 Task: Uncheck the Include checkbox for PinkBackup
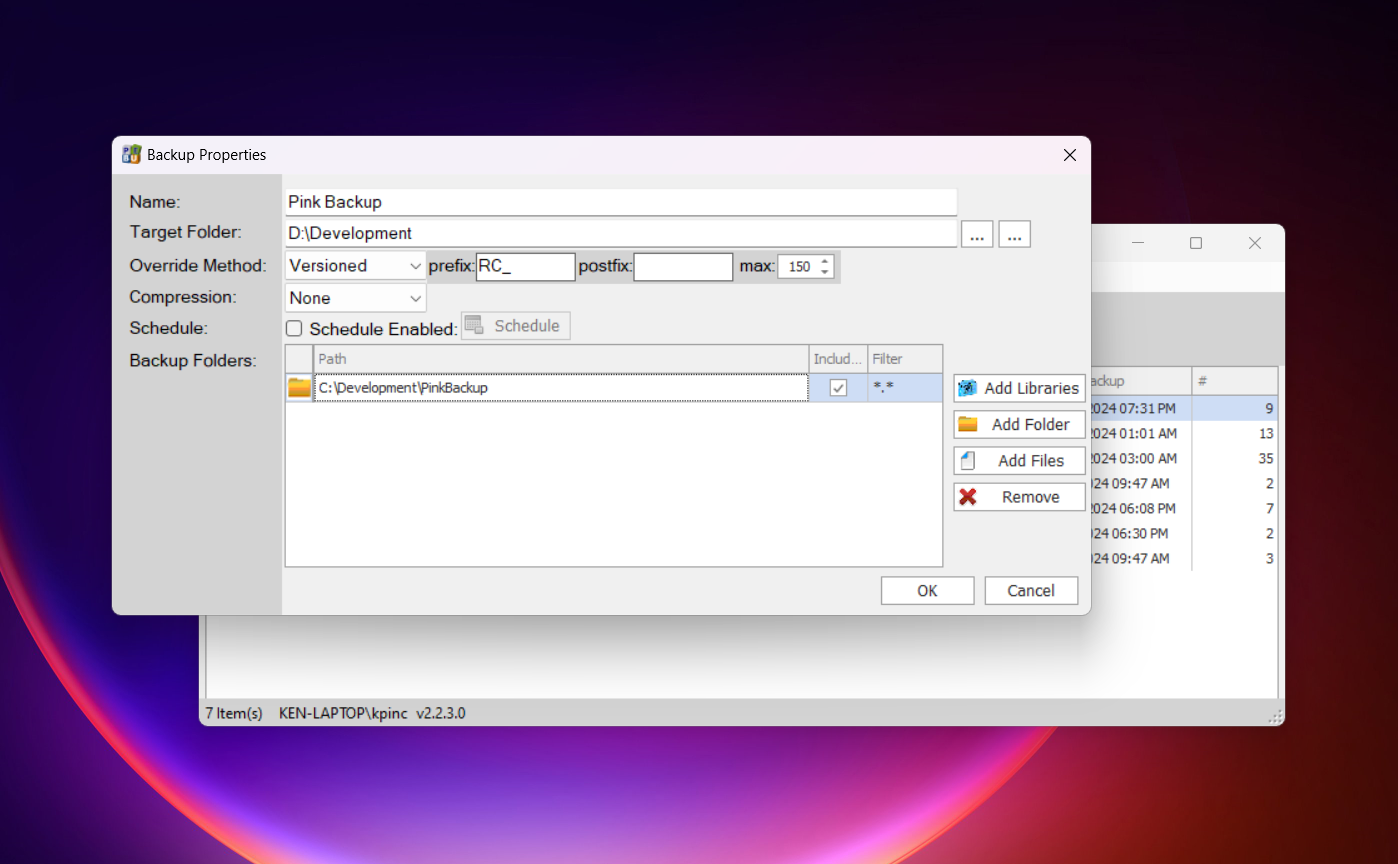838,388
